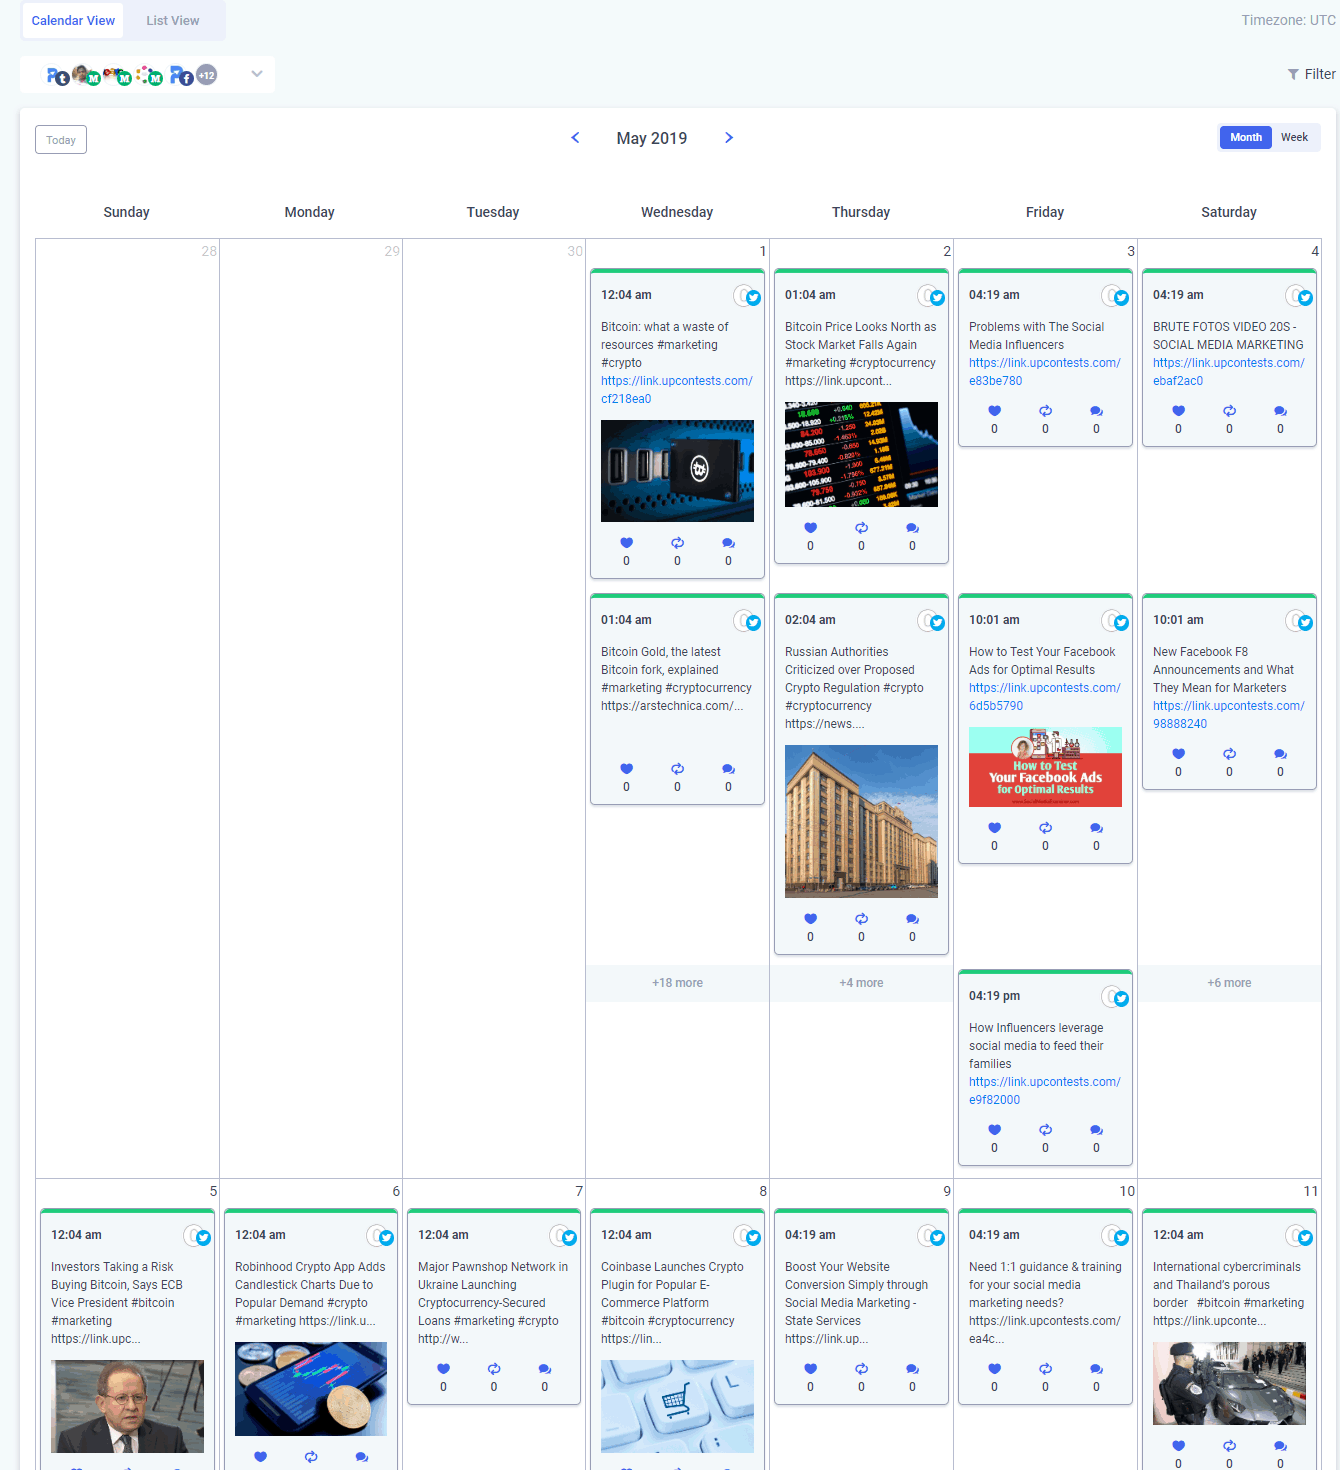
Task: Like the Russian Authorities Criticized post
Action: tap(810, 919)
